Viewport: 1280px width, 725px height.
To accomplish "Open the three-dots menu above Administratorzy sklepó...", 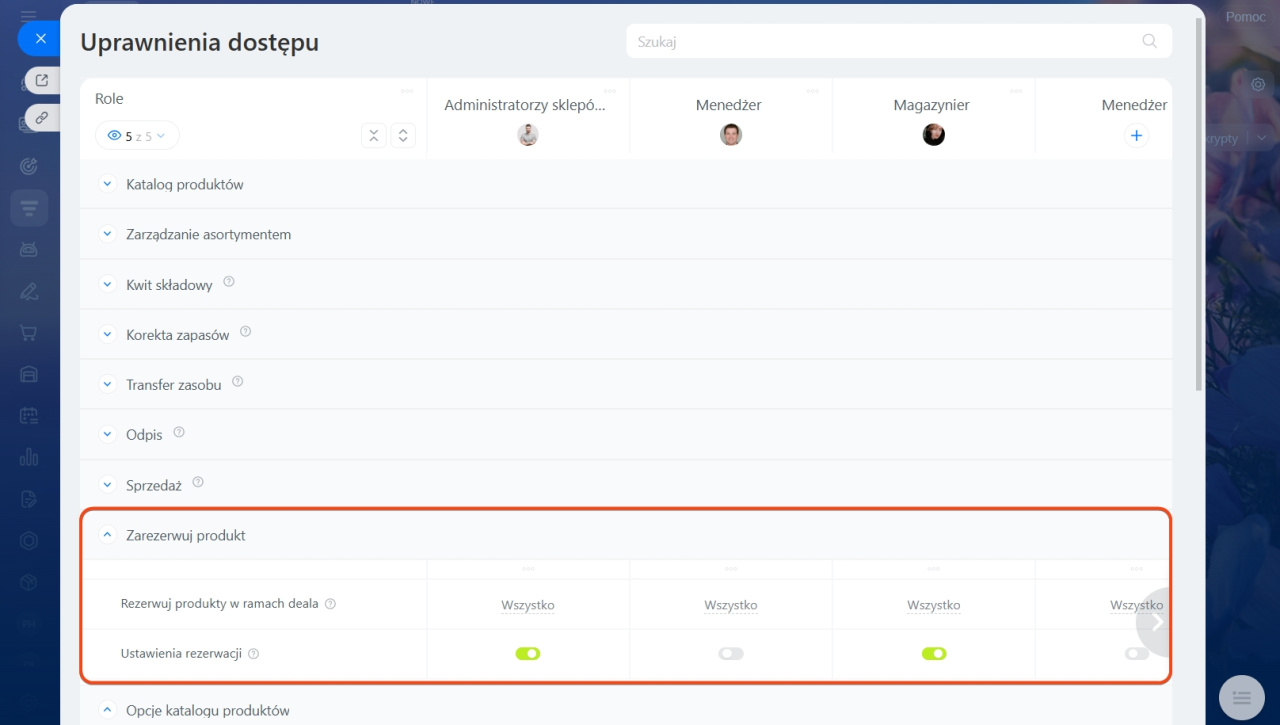I will coord(609,90).
